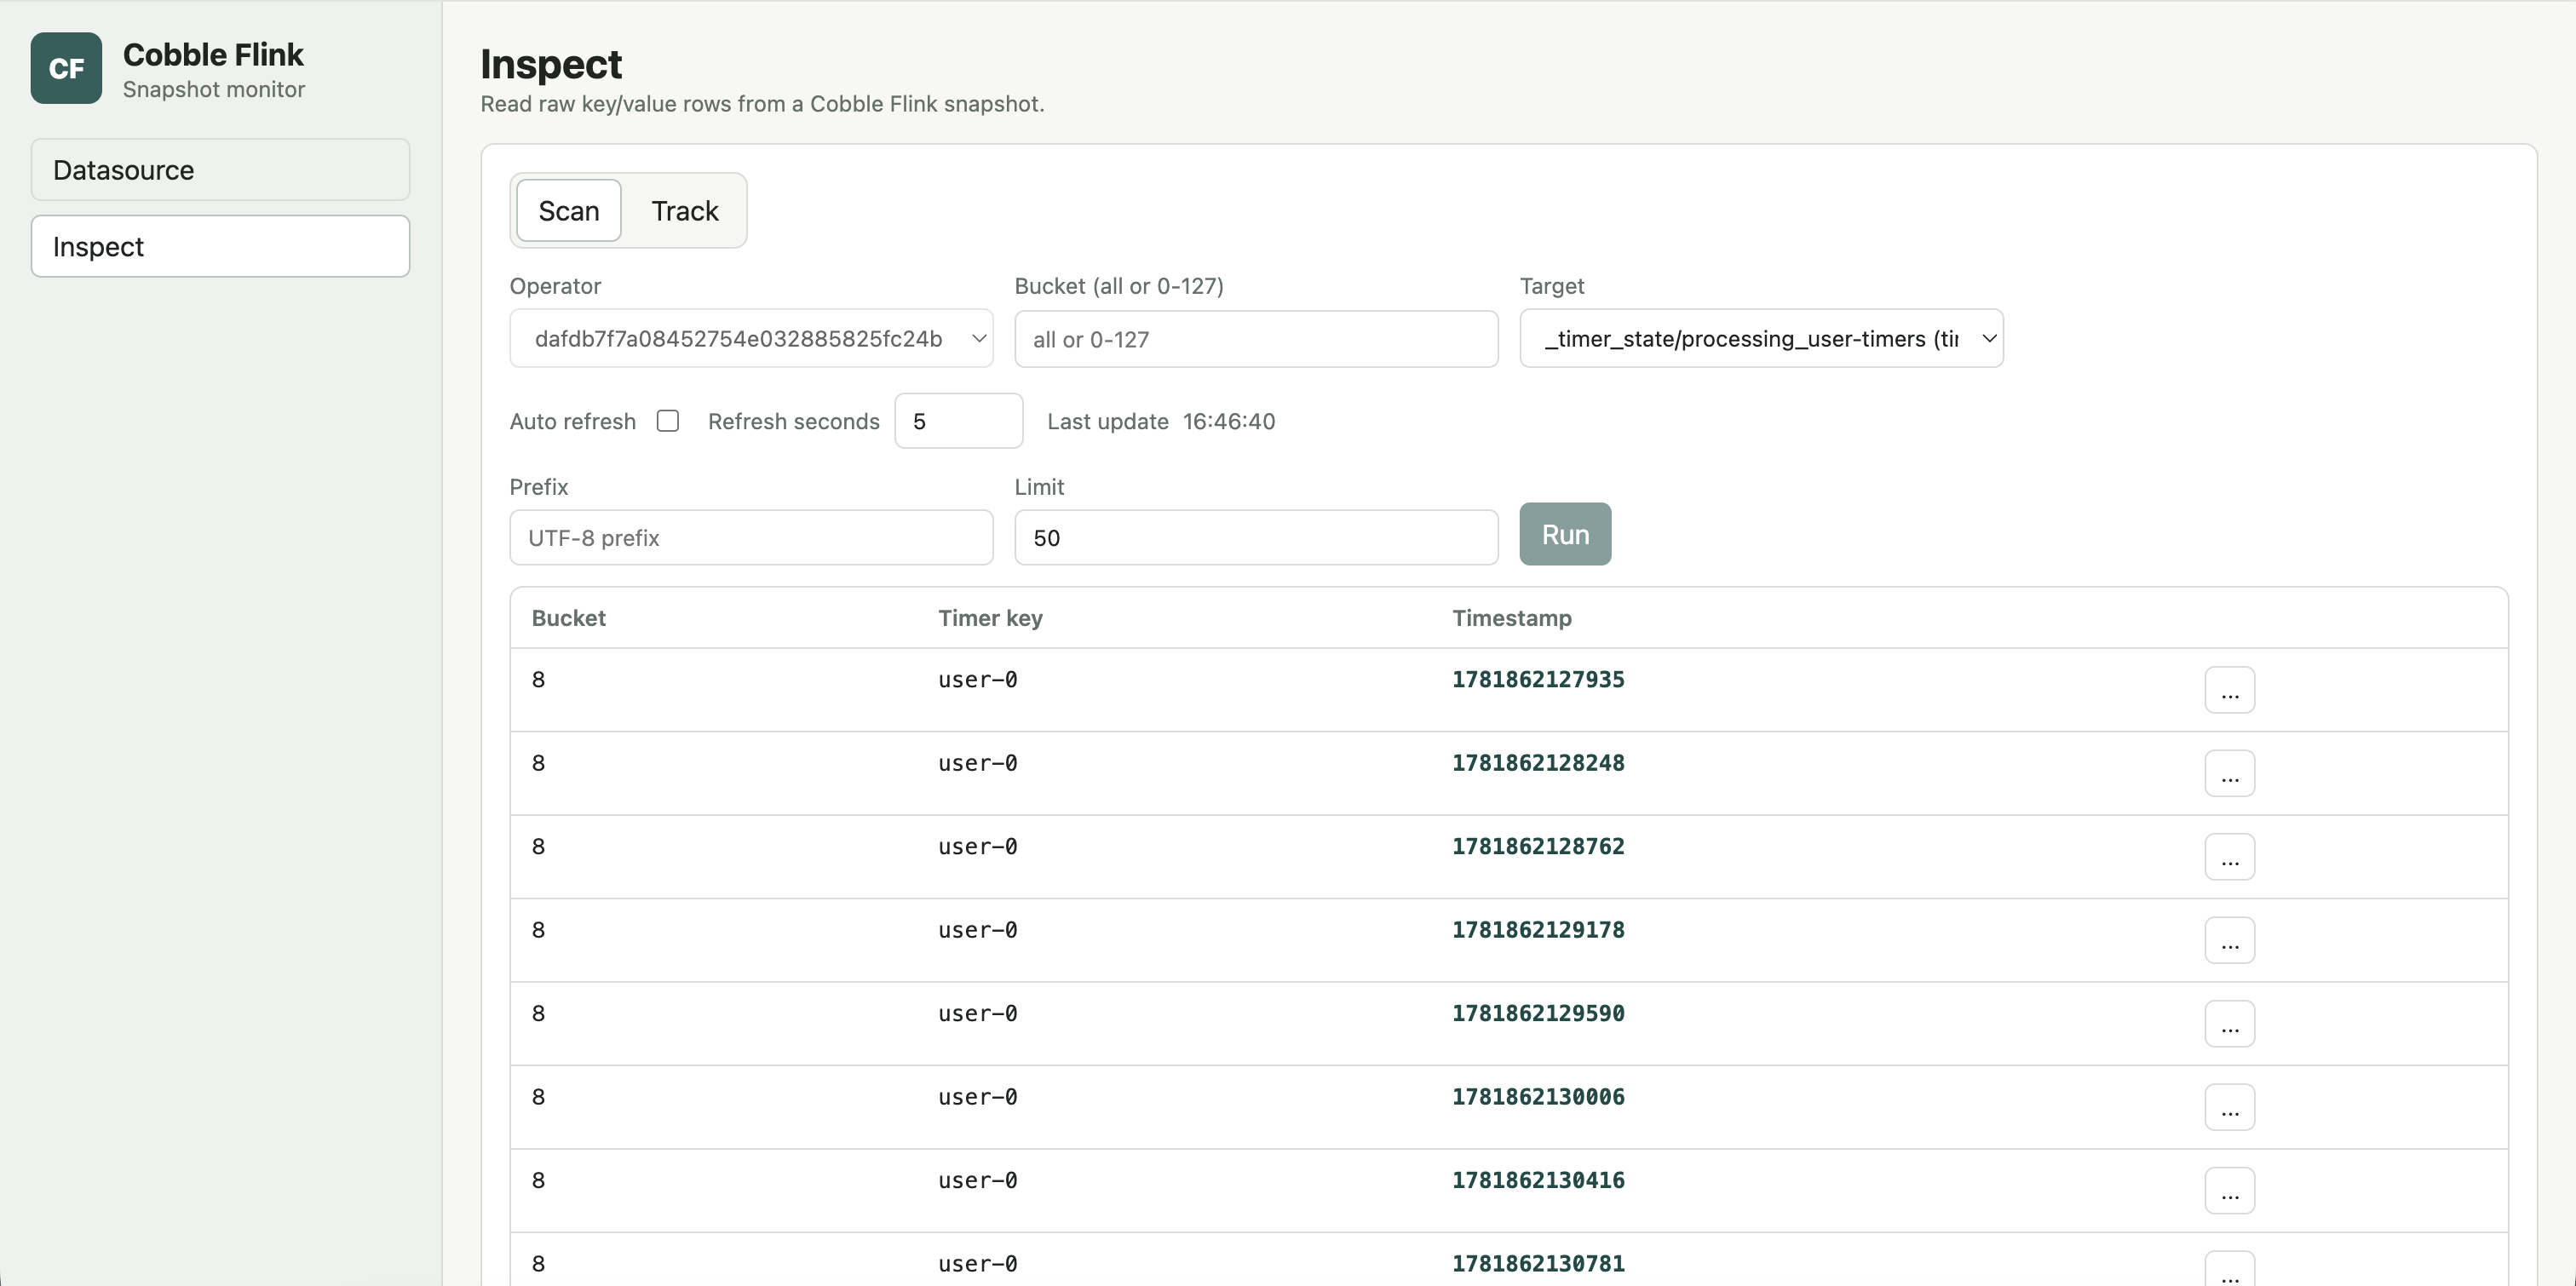Viewport: 2576px width, 1286px height.
Task: Open the Inspect sidebar page
Action: (220, 246)
